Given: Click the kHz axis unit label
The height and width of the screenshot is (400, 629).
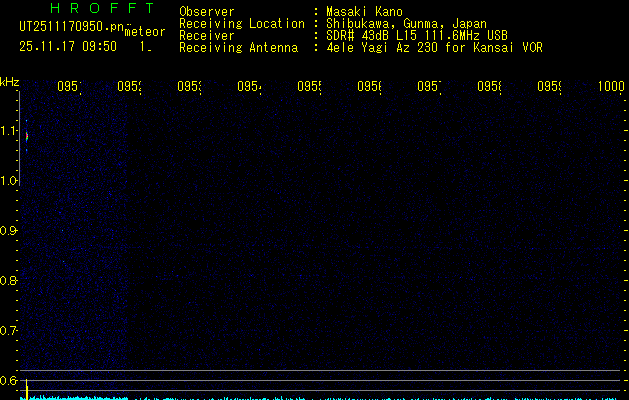Looking at the screenshot, I should point(9,82).
